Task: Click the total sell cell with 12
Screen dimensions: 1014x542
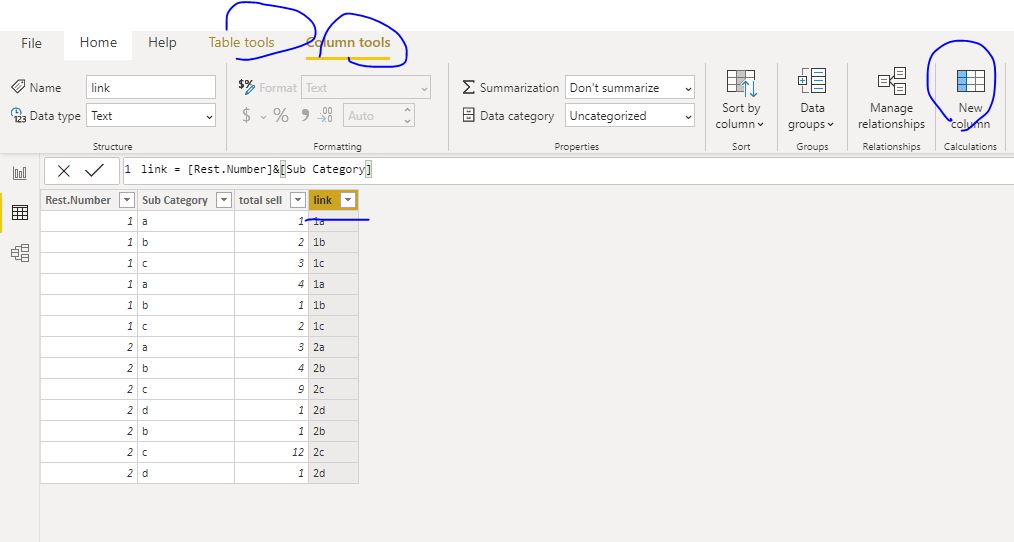Action: (272, 452)
